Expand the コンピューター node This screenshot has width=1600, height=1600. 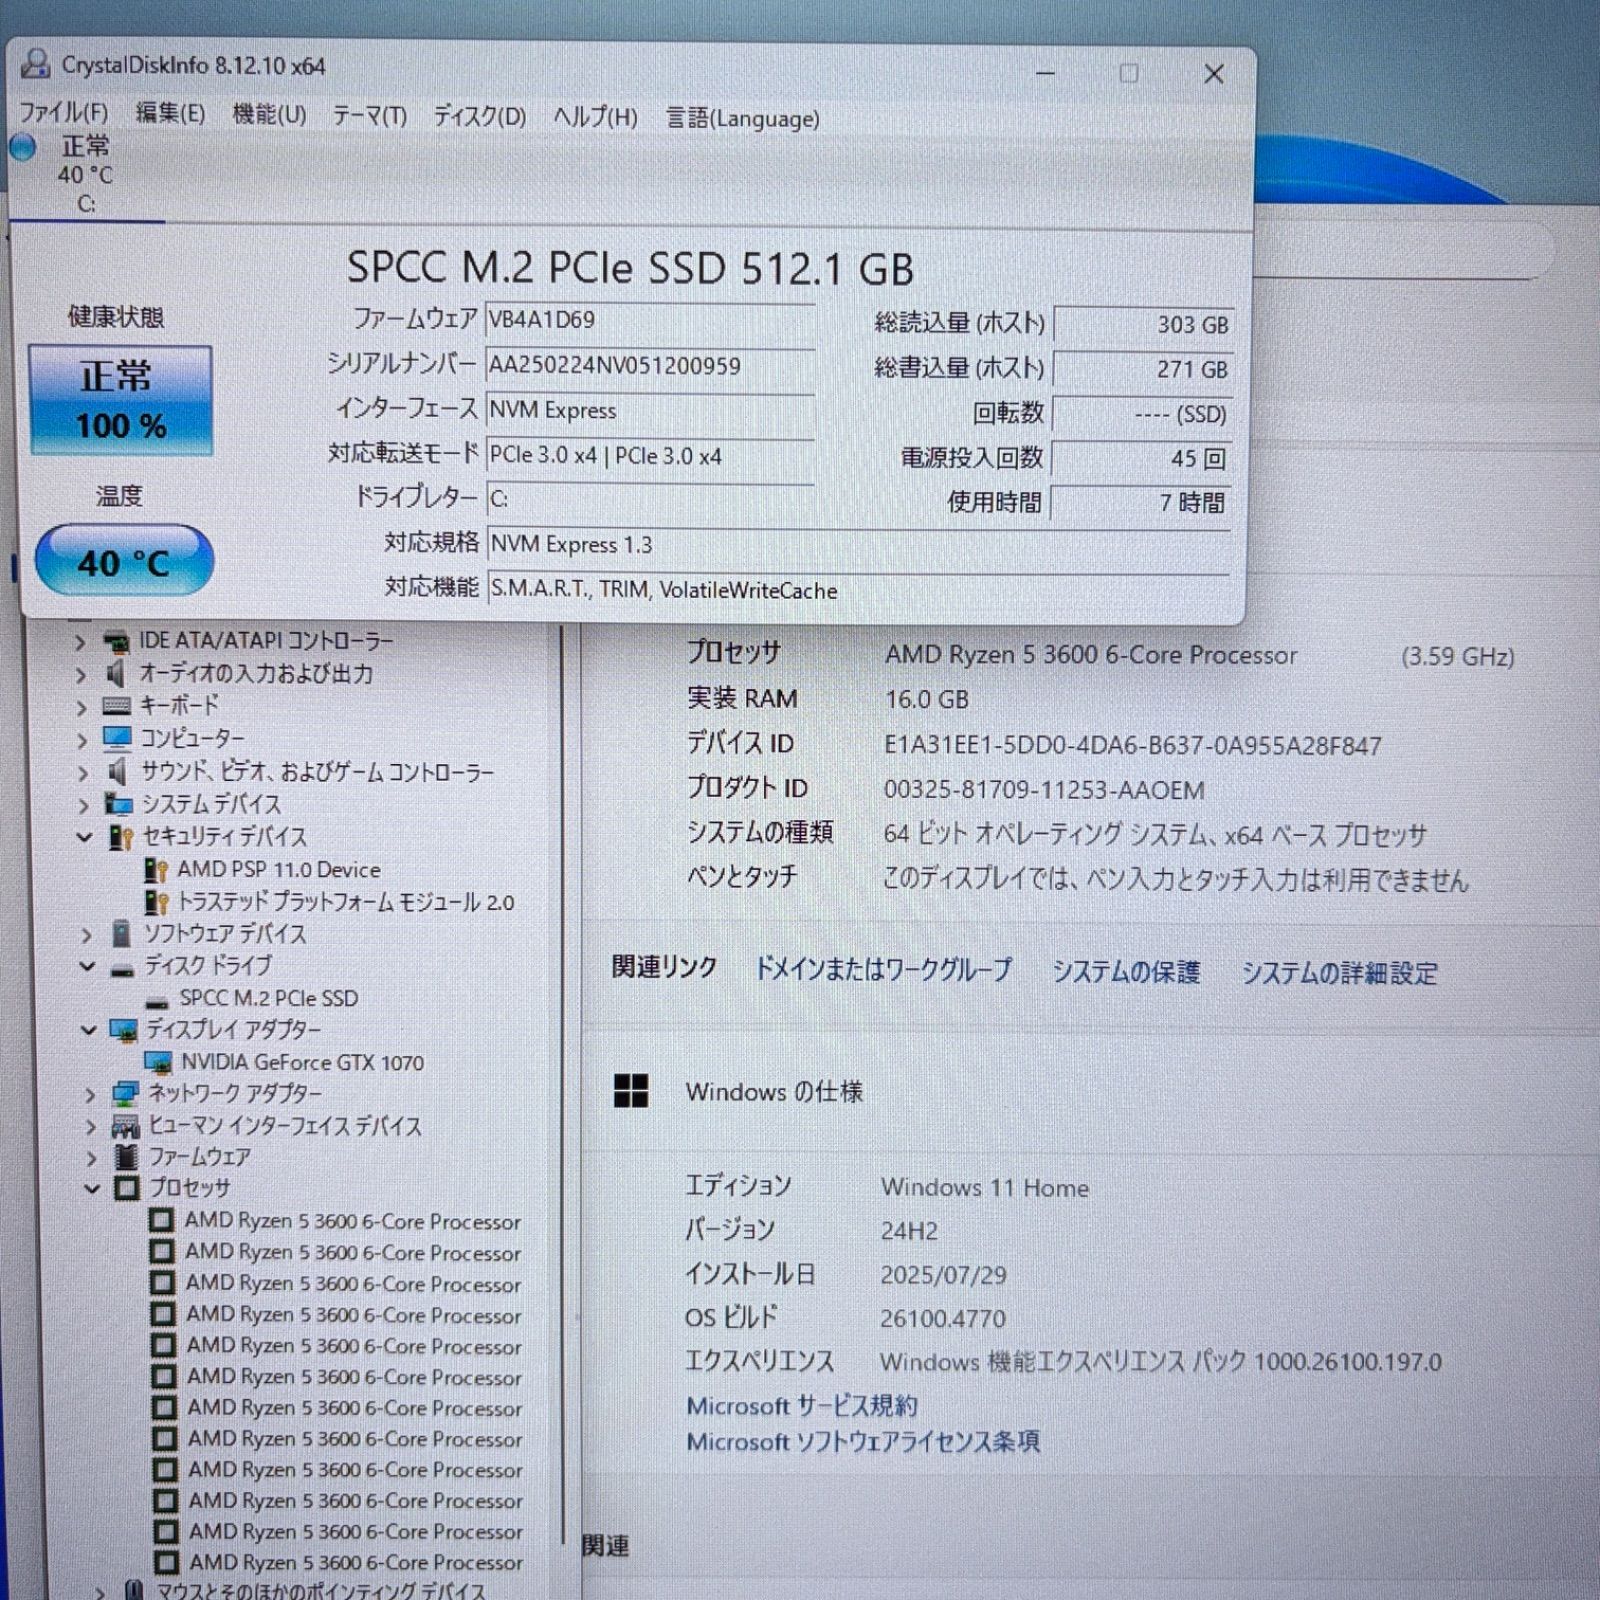coord(83,740)
